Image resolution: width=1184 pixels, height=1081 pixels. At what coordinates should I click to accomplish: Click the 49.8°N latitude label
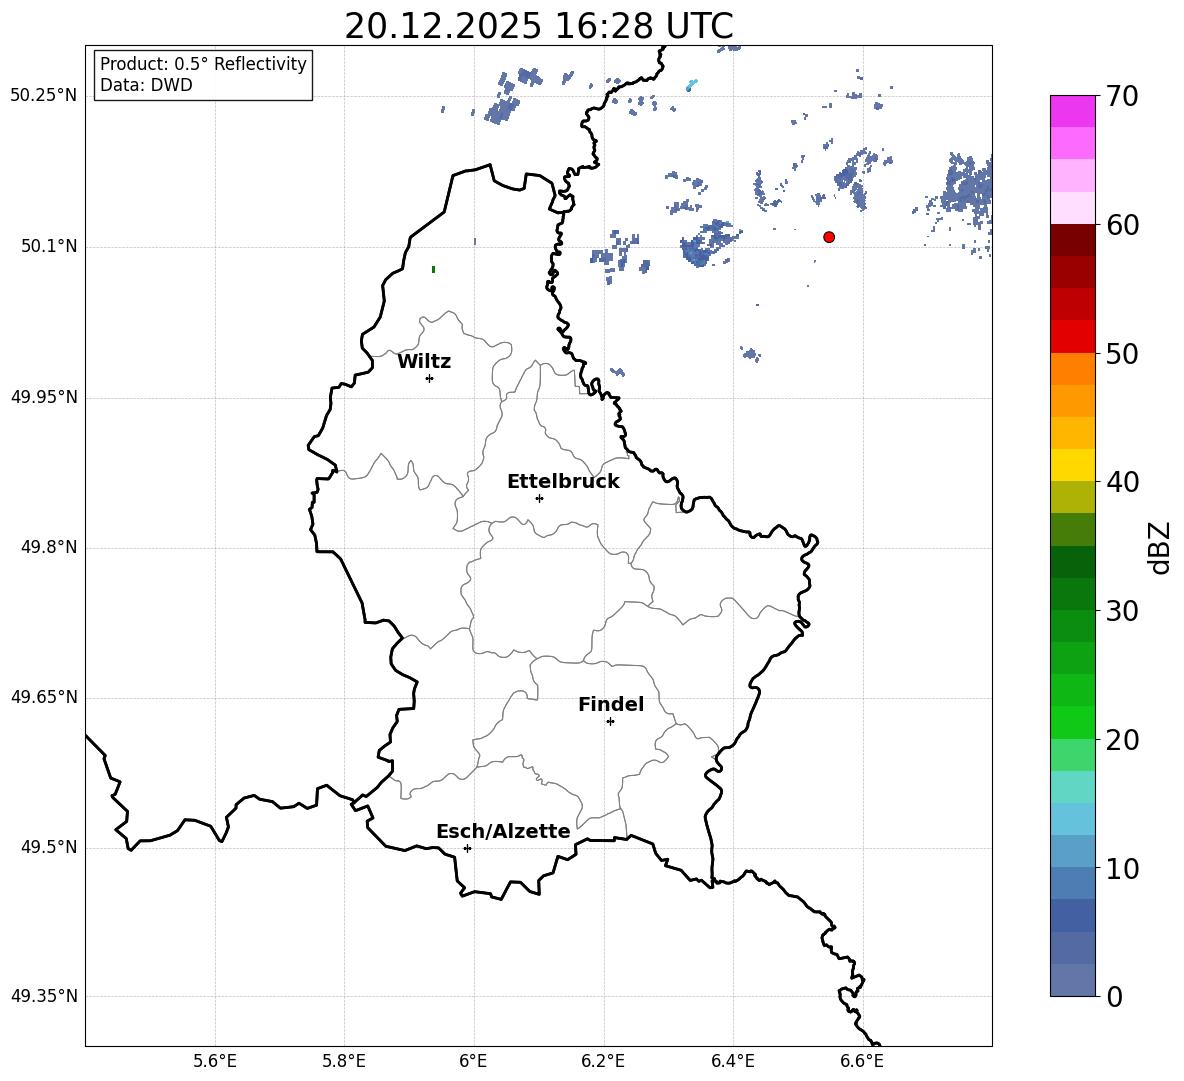[48, 547]
